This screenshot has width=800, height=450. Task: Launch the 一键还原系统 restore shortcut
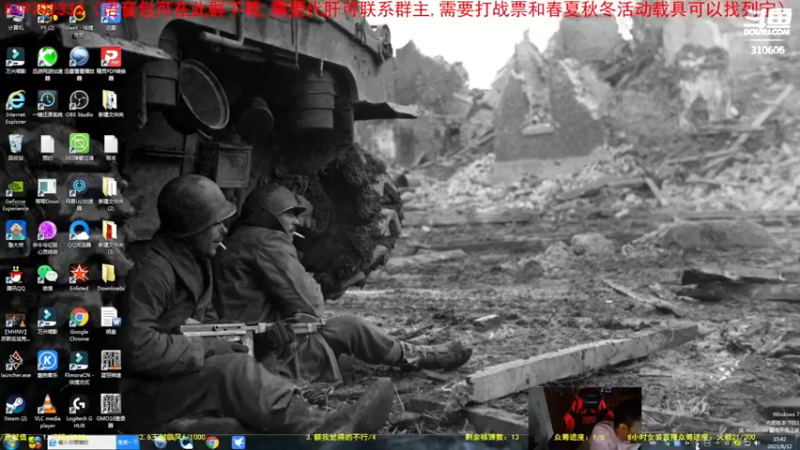pos(47,104)
